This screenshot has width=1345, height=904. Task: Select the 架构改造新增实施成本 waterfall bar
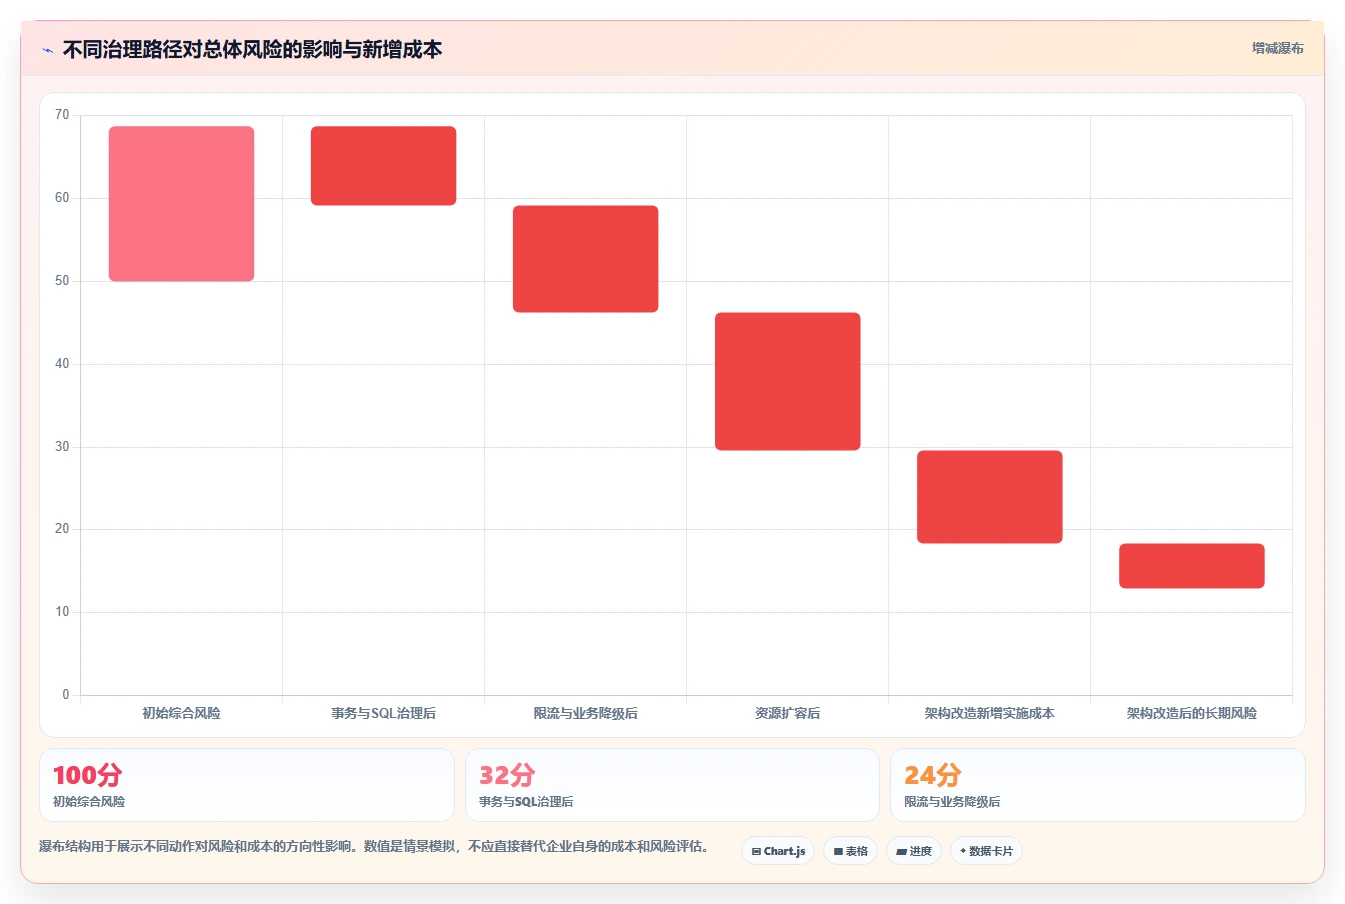989,497
